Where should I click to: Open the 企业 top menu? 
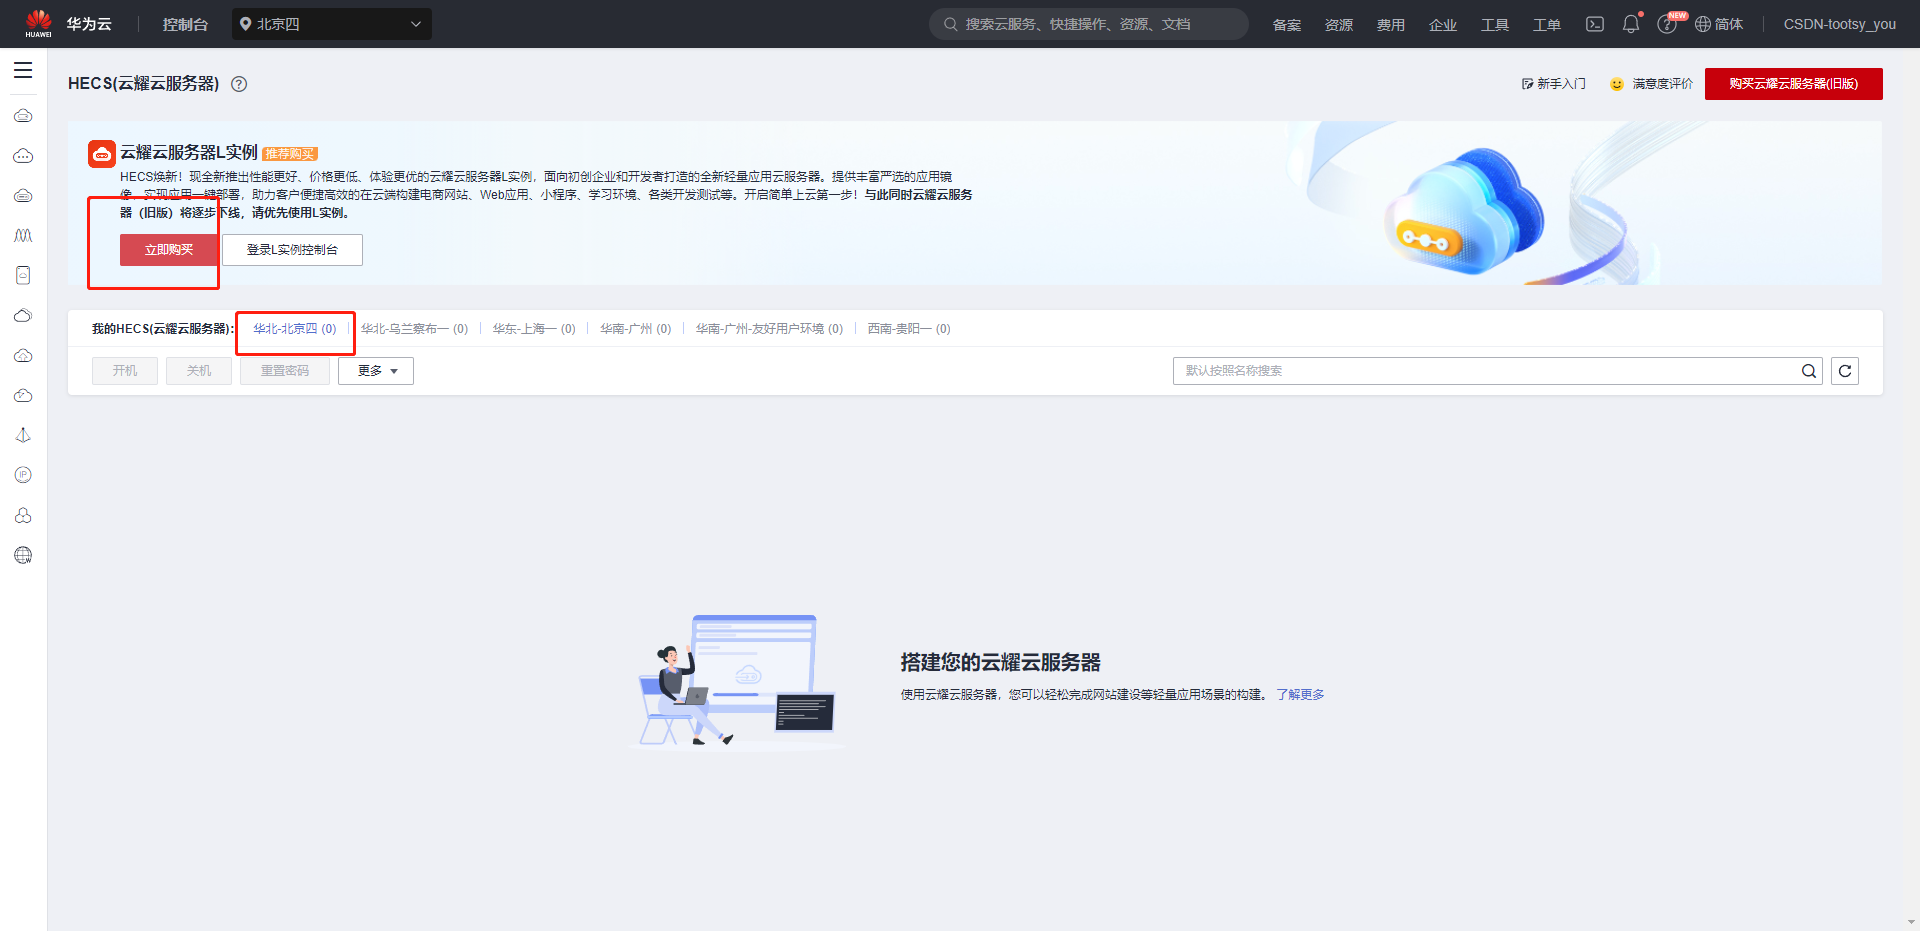tap(1443, 24)
